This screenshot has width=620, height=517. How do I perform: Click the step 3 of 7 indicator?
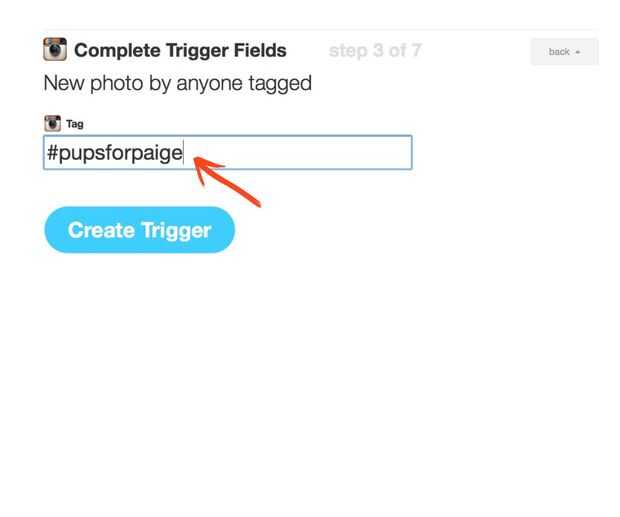pos(375,51)
